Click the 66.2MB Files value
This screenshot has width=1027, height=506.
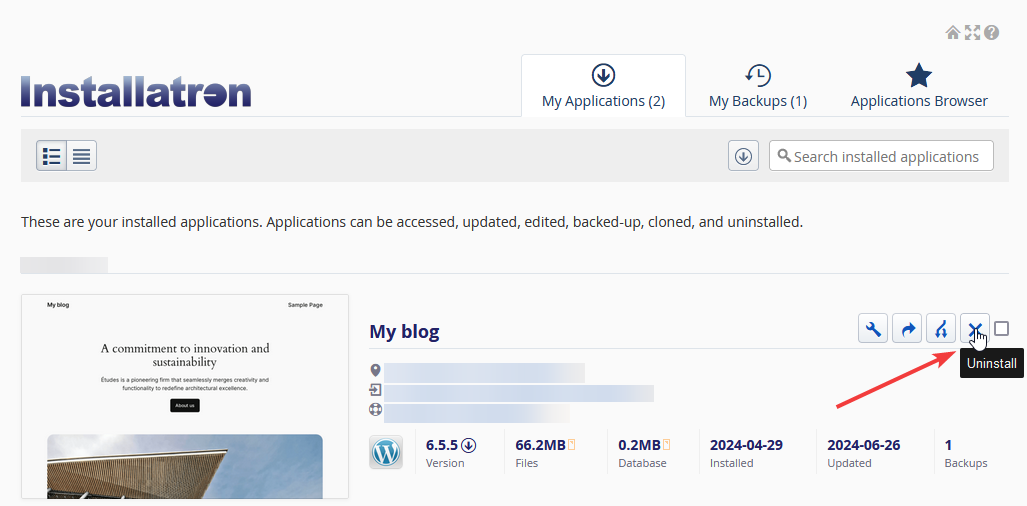(540, 445)
